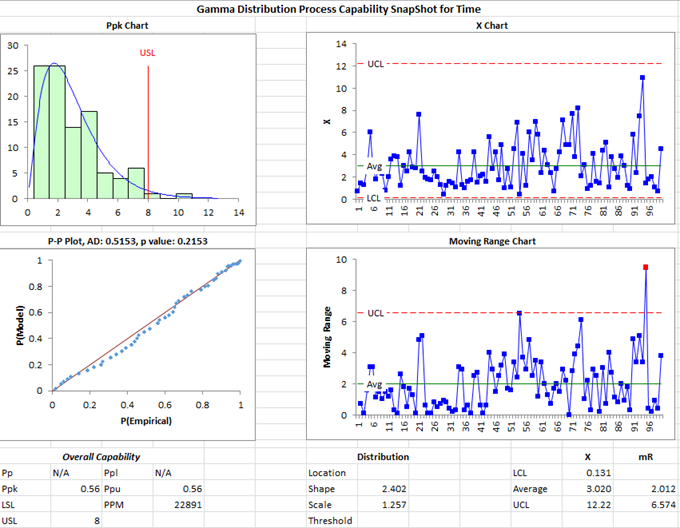Click the USL value cell showing 8
The width and height of the screenshot is (680, 528).
(76, 521)
